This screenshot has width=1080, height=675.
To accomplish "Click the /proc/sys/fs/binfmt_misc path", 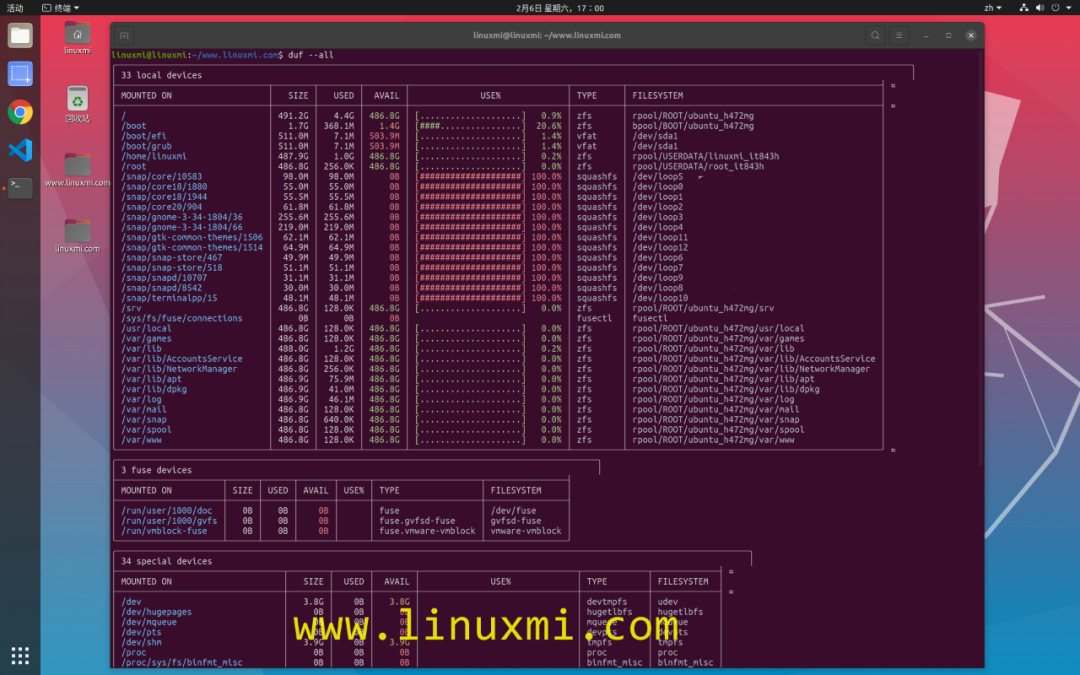I will click(x=182, y=663).
